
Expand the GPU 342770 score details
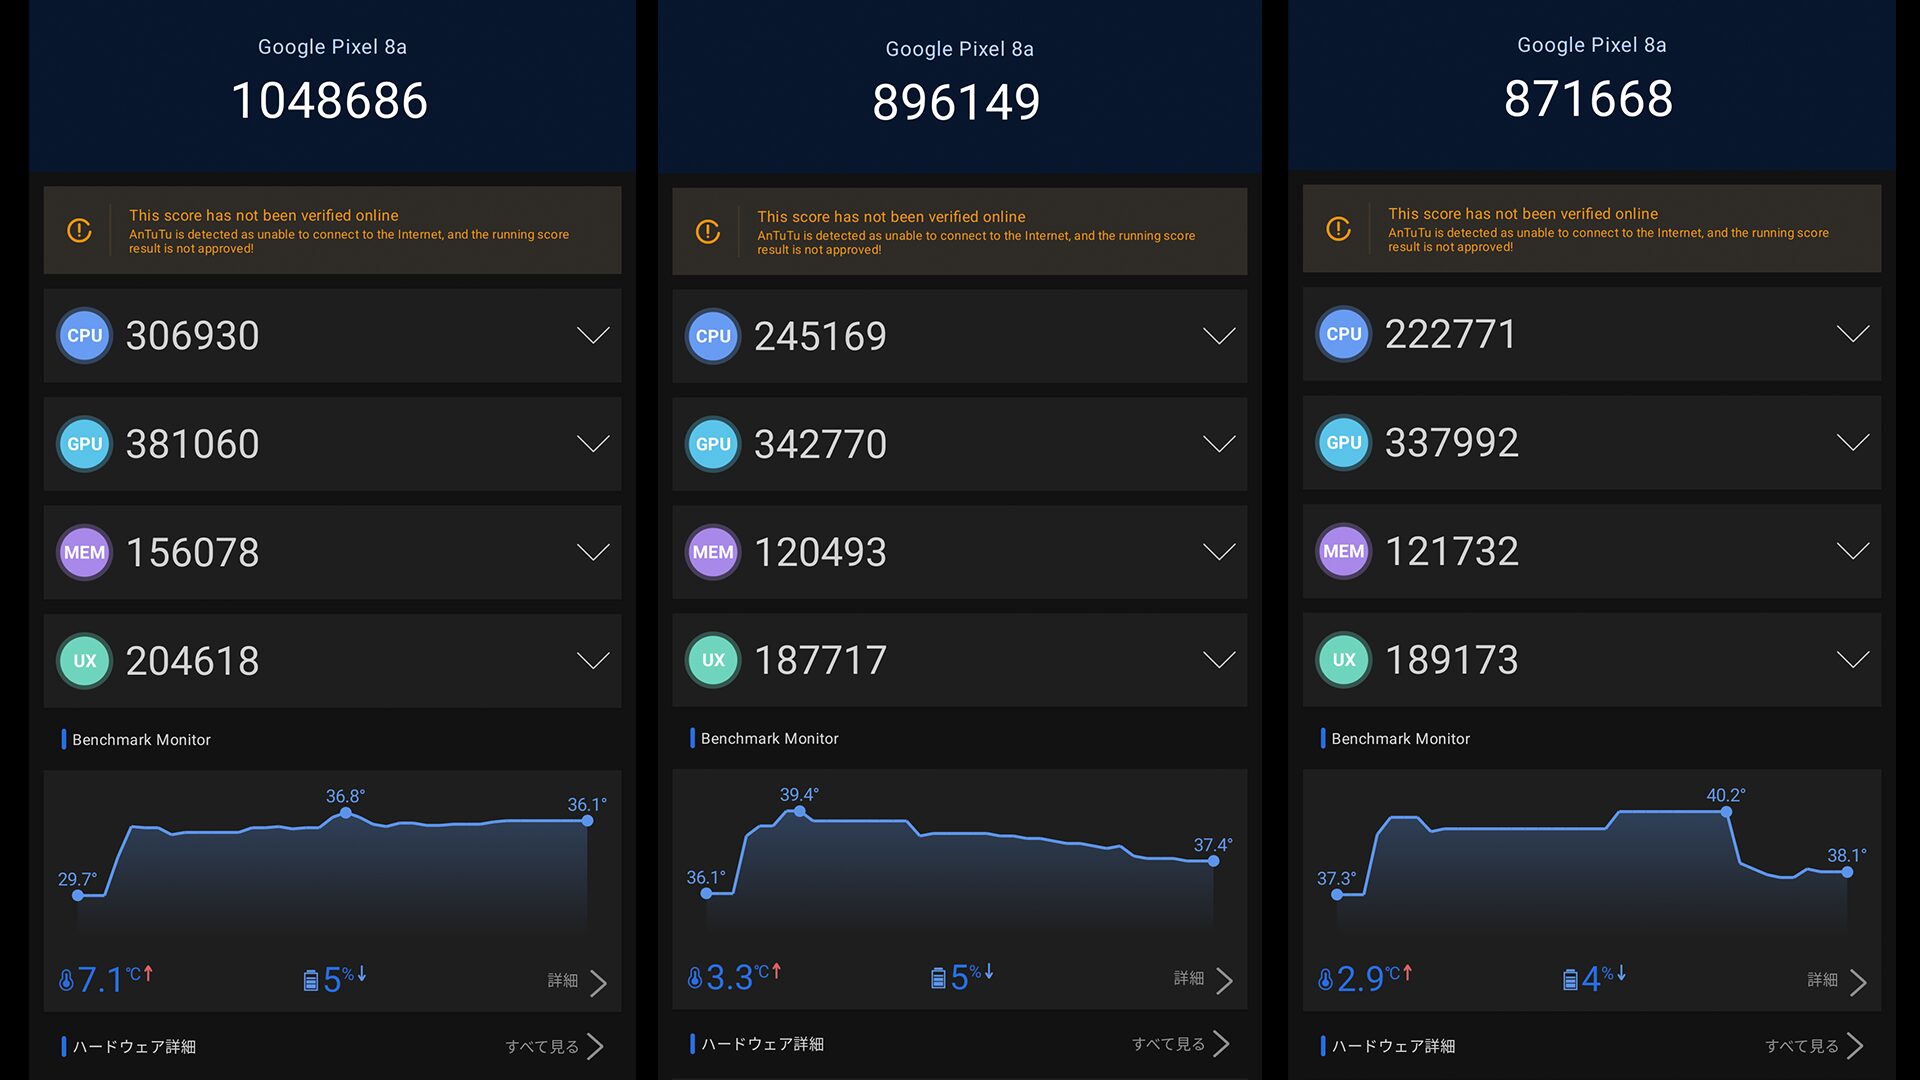coord(1218,444)
